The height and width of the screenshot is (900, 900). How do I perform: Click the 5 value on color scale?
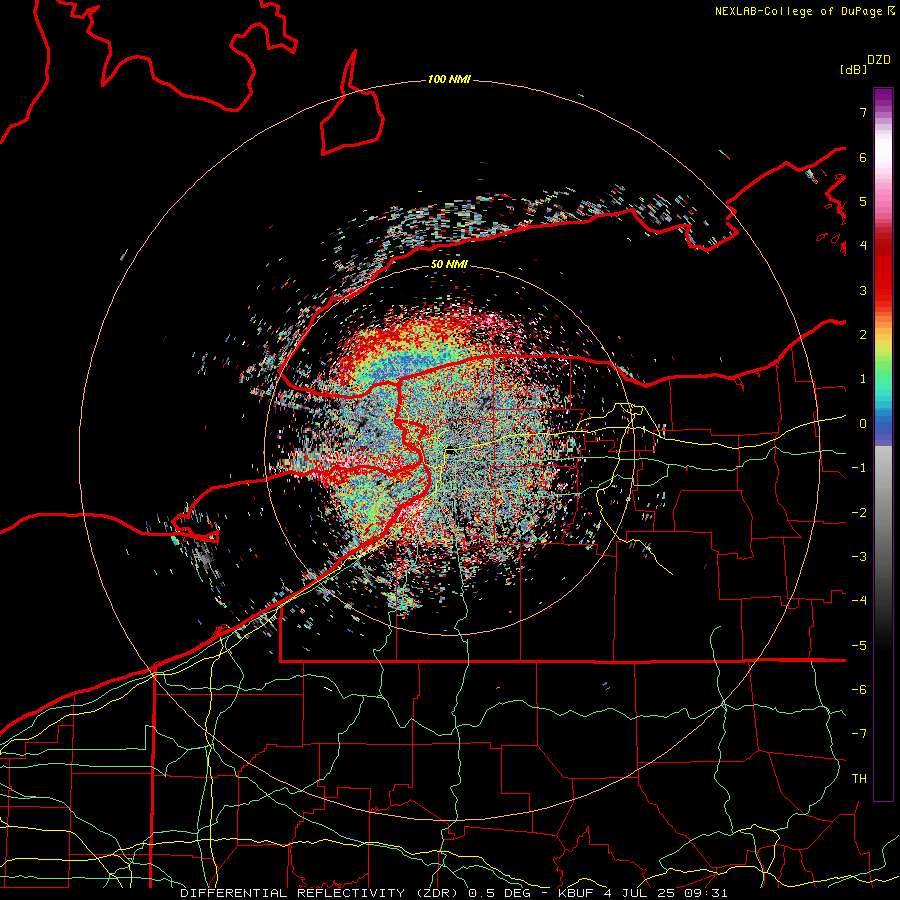coord(863,201)
